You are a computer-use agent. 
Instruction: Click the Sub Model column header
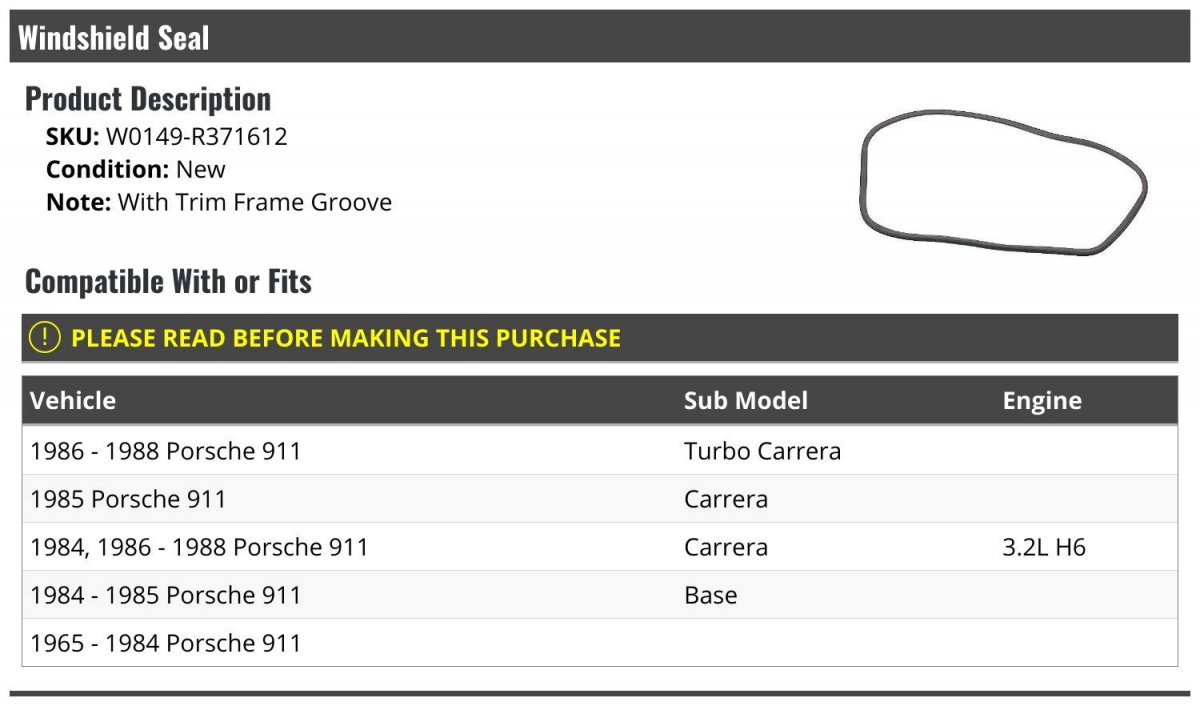click(746, 401)
